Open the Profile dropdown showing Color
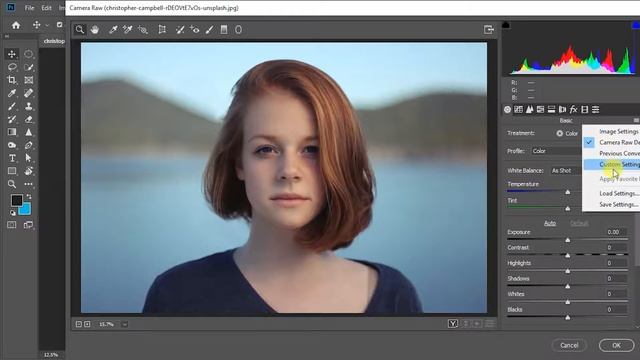Screen dimensions: 640x360 556,151
